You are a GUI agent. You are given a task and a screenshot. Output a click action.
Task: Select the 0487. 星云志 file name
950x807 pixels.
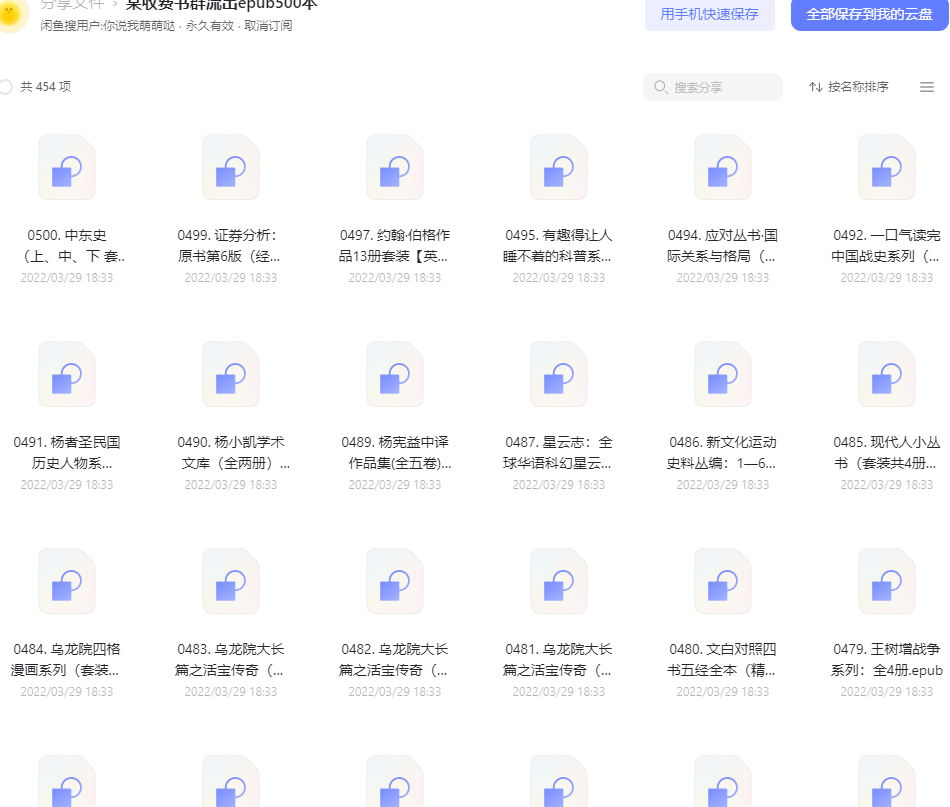click(559, 453)
